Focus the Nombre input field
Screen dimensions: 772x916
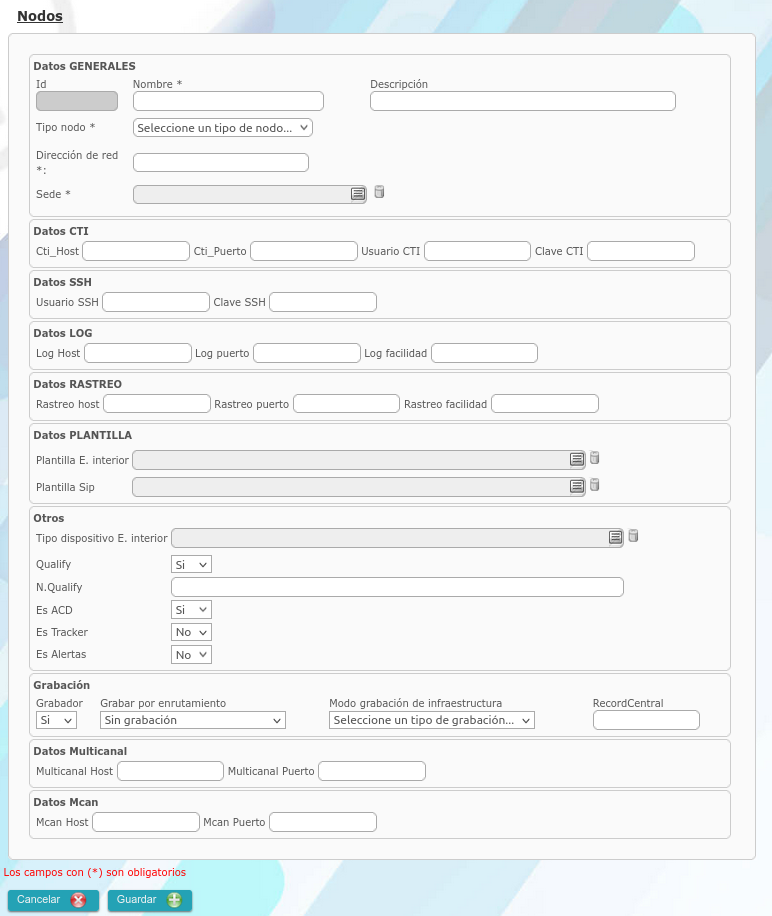(228, 101)
